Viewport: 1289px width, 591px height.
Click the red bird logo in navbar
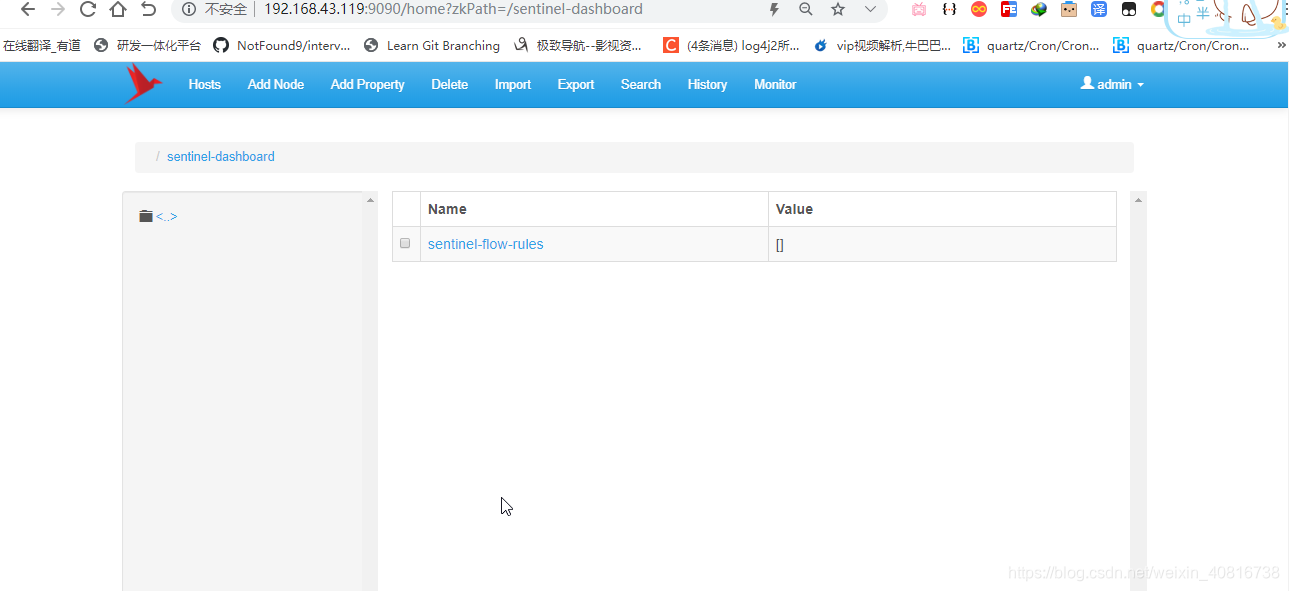[143, 84]
